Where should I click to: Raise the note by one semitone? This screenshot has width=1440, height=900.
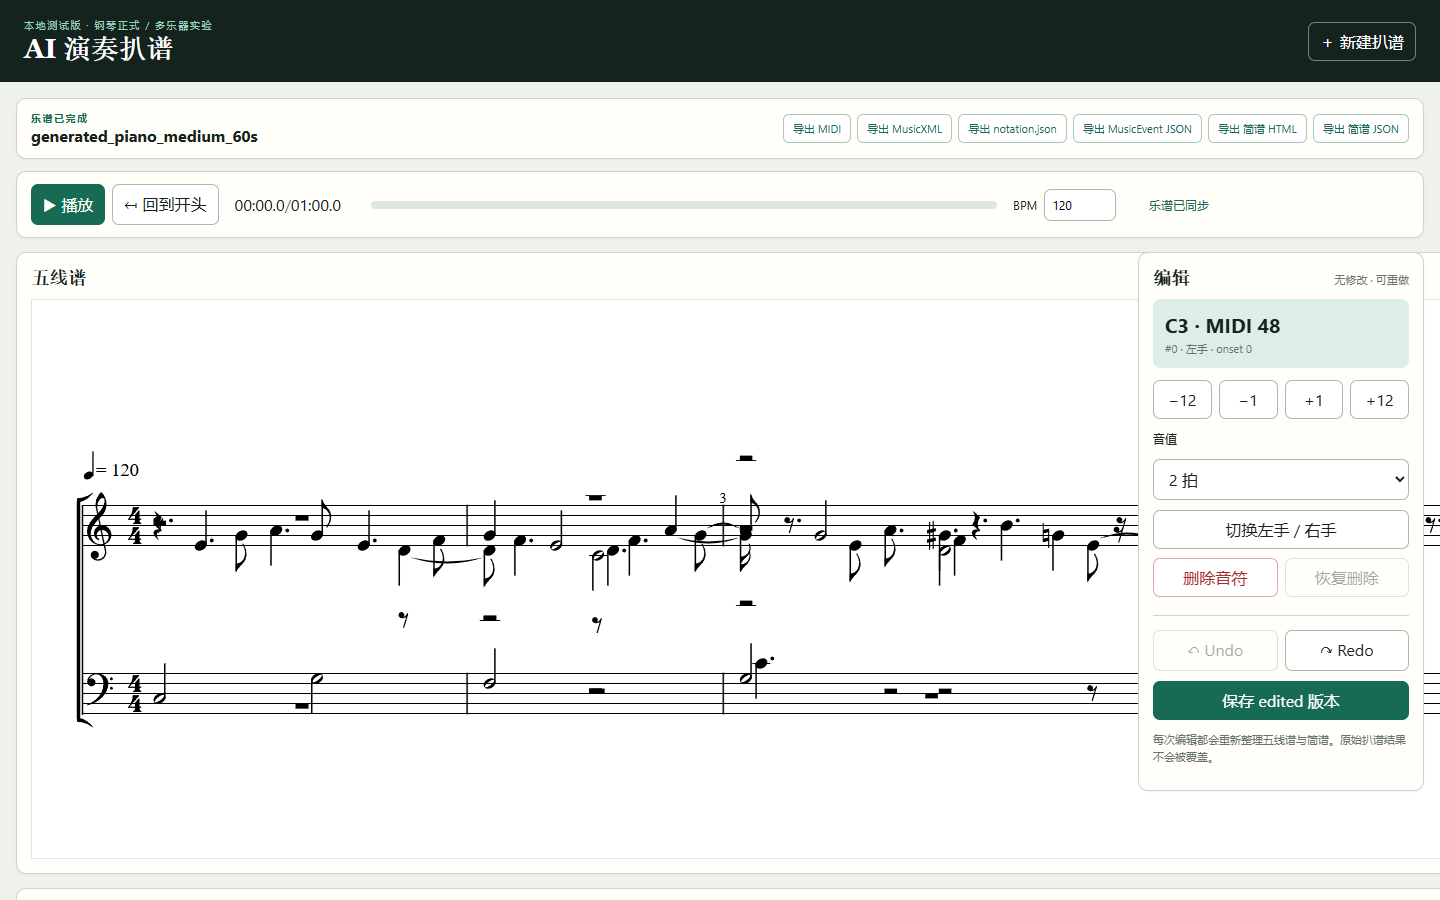[x=1314, y=400]
